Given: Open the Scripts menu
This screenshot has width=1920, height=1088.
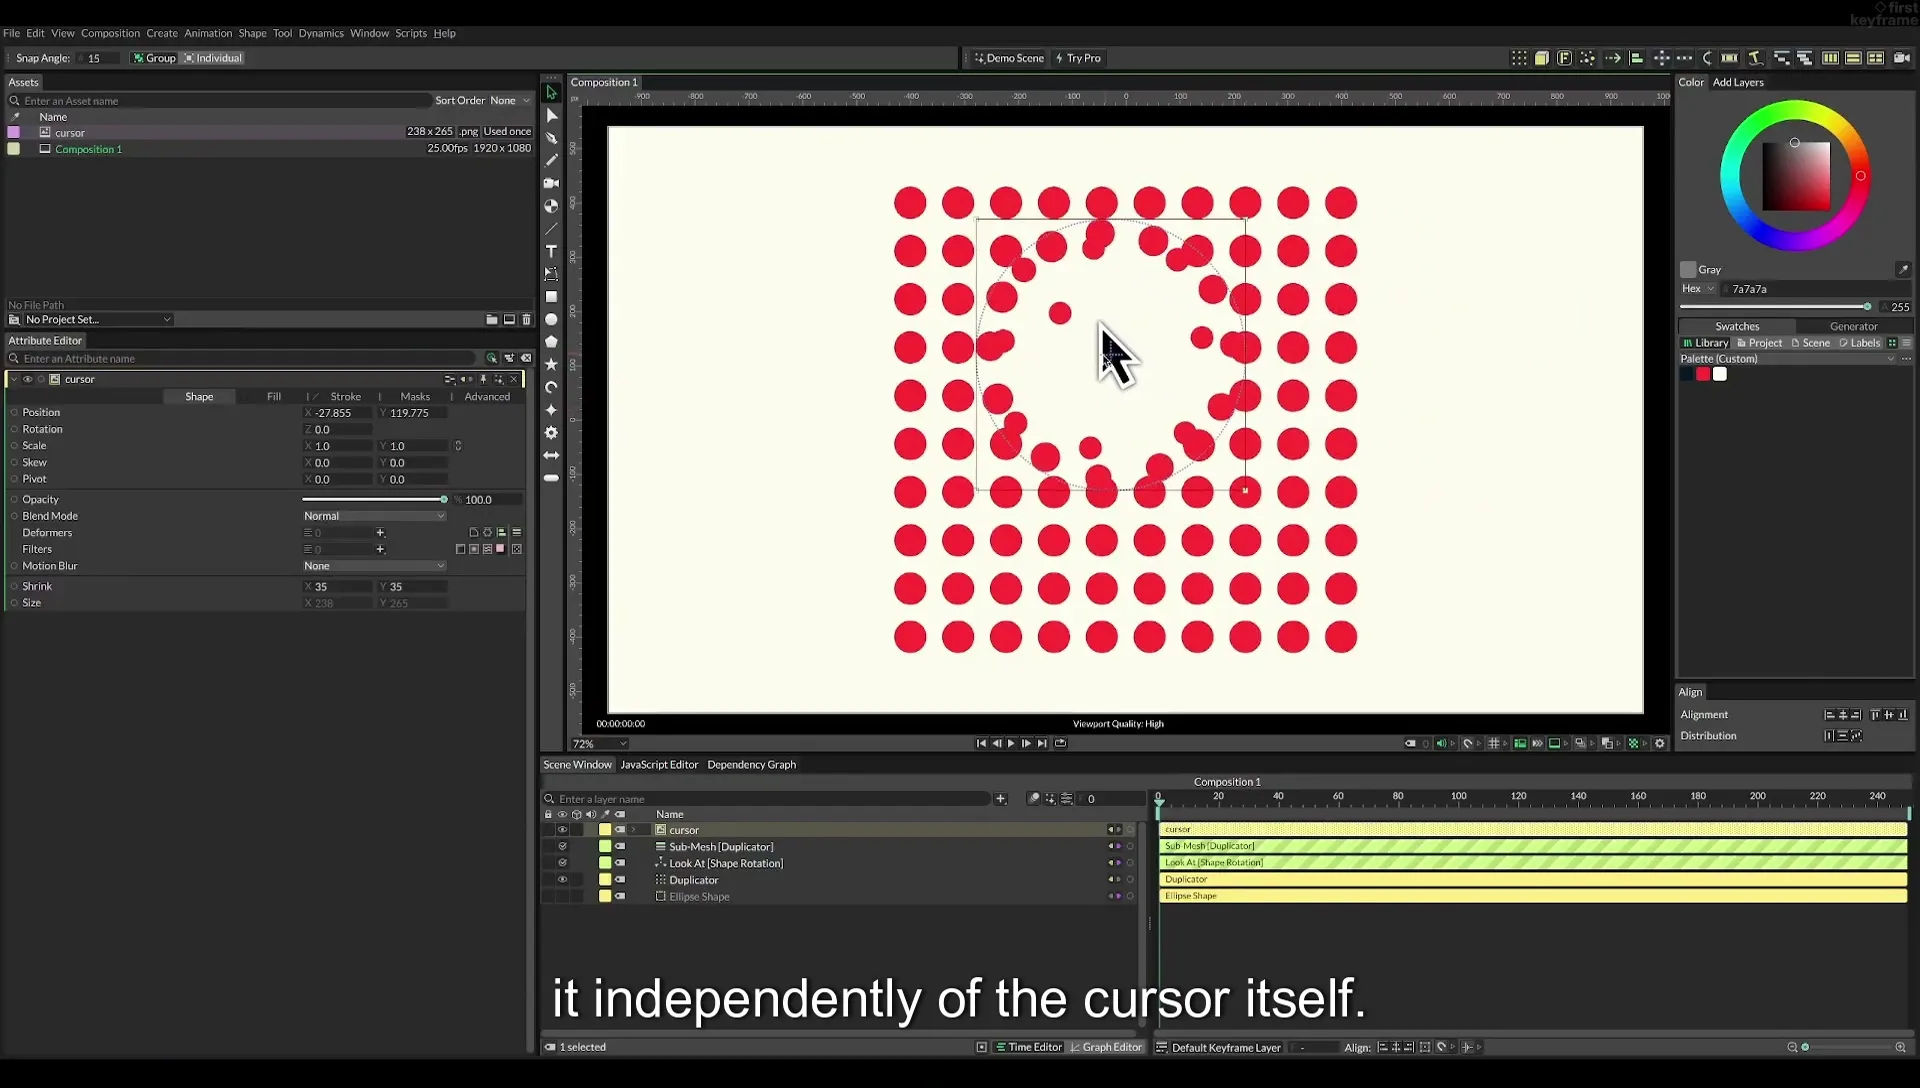Looking at the screenshot, I should click(411, 33).
